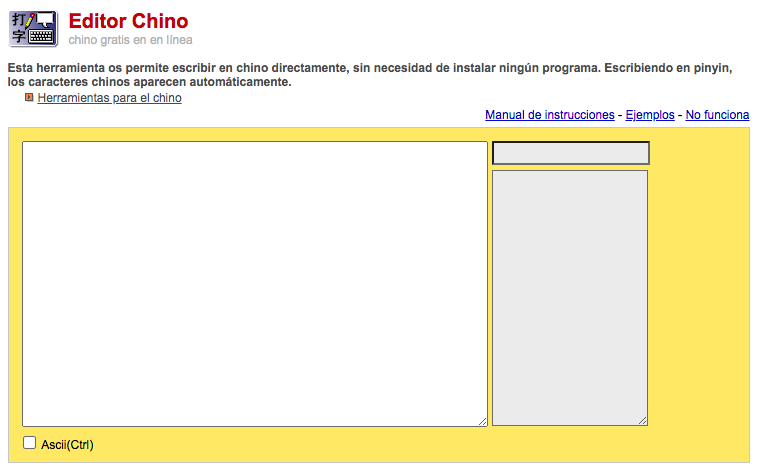Click the monitor graphic inside the logo
This screenshot has height=470, width=757.
point(45,20)
